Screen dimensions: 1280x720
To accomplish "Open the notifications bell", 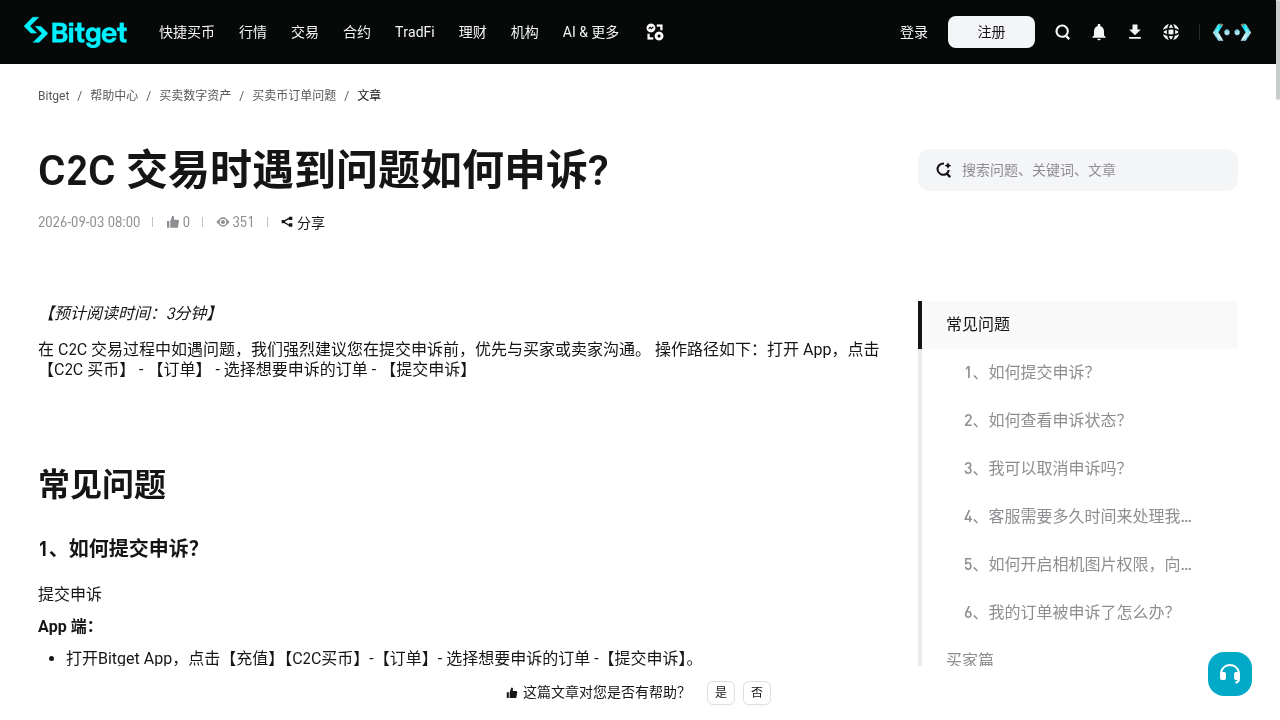I will coord(1099,32).
